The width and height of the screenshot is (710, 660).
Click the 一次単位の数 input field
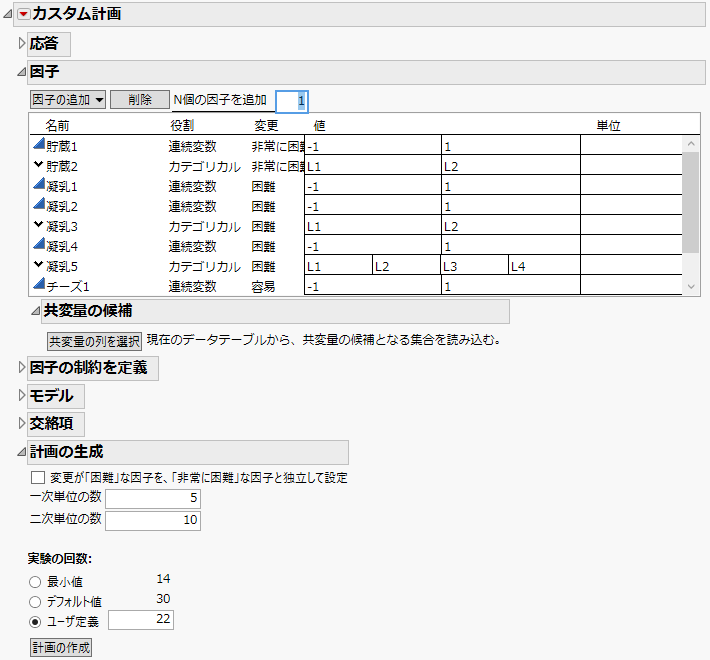click(153, 498)
